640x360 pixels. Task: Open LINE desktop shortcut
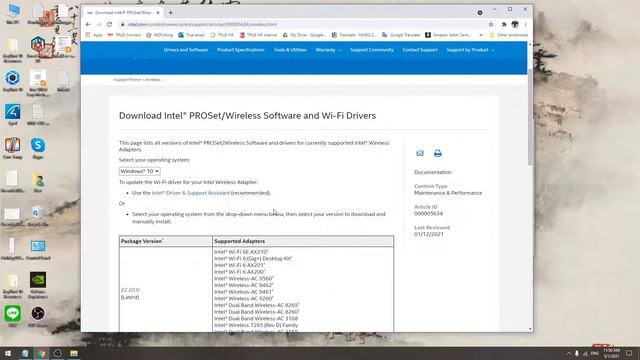13,316
